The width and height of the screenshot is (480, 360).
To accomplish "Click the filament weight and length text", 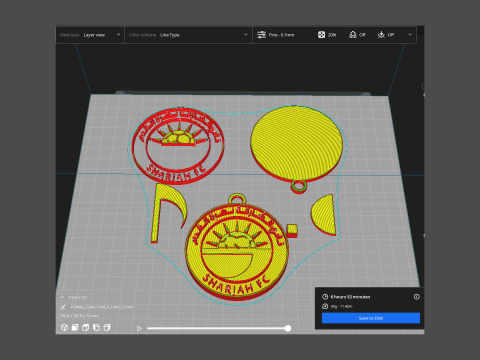I will (341, 306).
